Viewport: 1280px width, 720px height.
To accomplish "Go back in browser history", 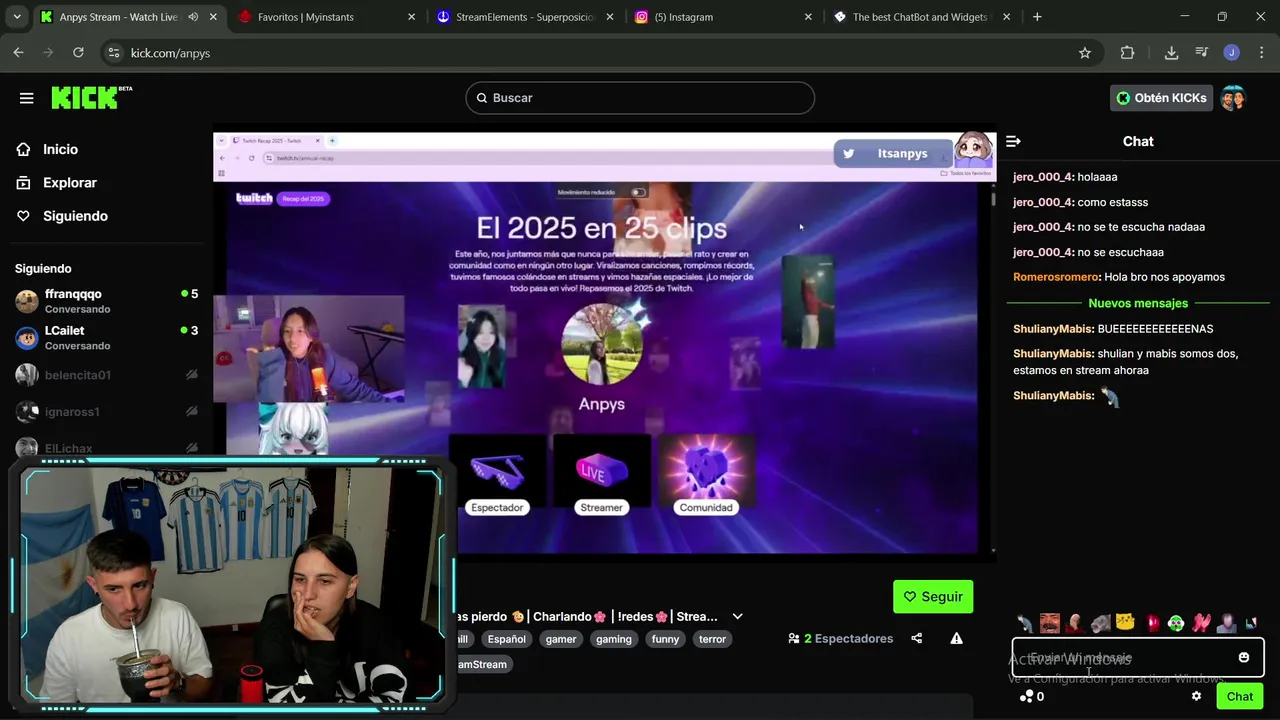I will (x=18, y=53).
